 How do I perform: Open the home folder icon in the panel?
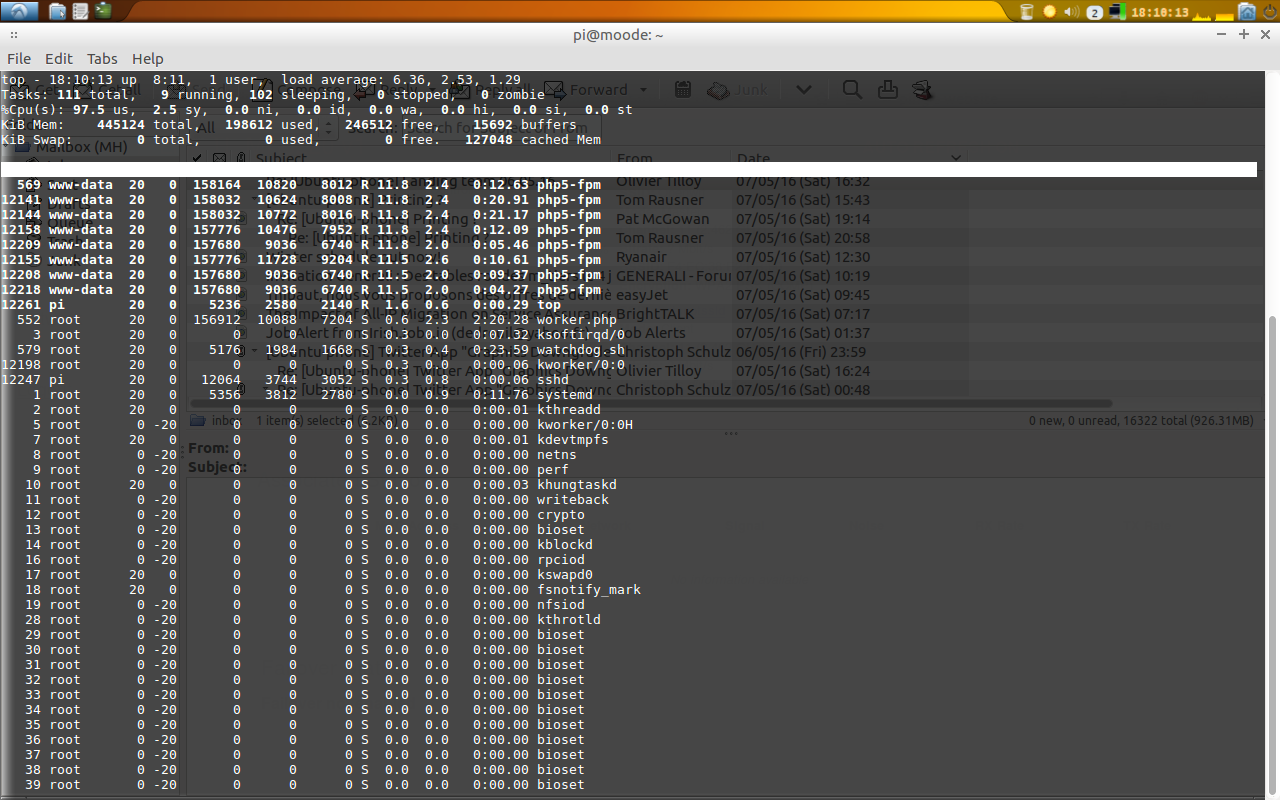(1247, 12)
